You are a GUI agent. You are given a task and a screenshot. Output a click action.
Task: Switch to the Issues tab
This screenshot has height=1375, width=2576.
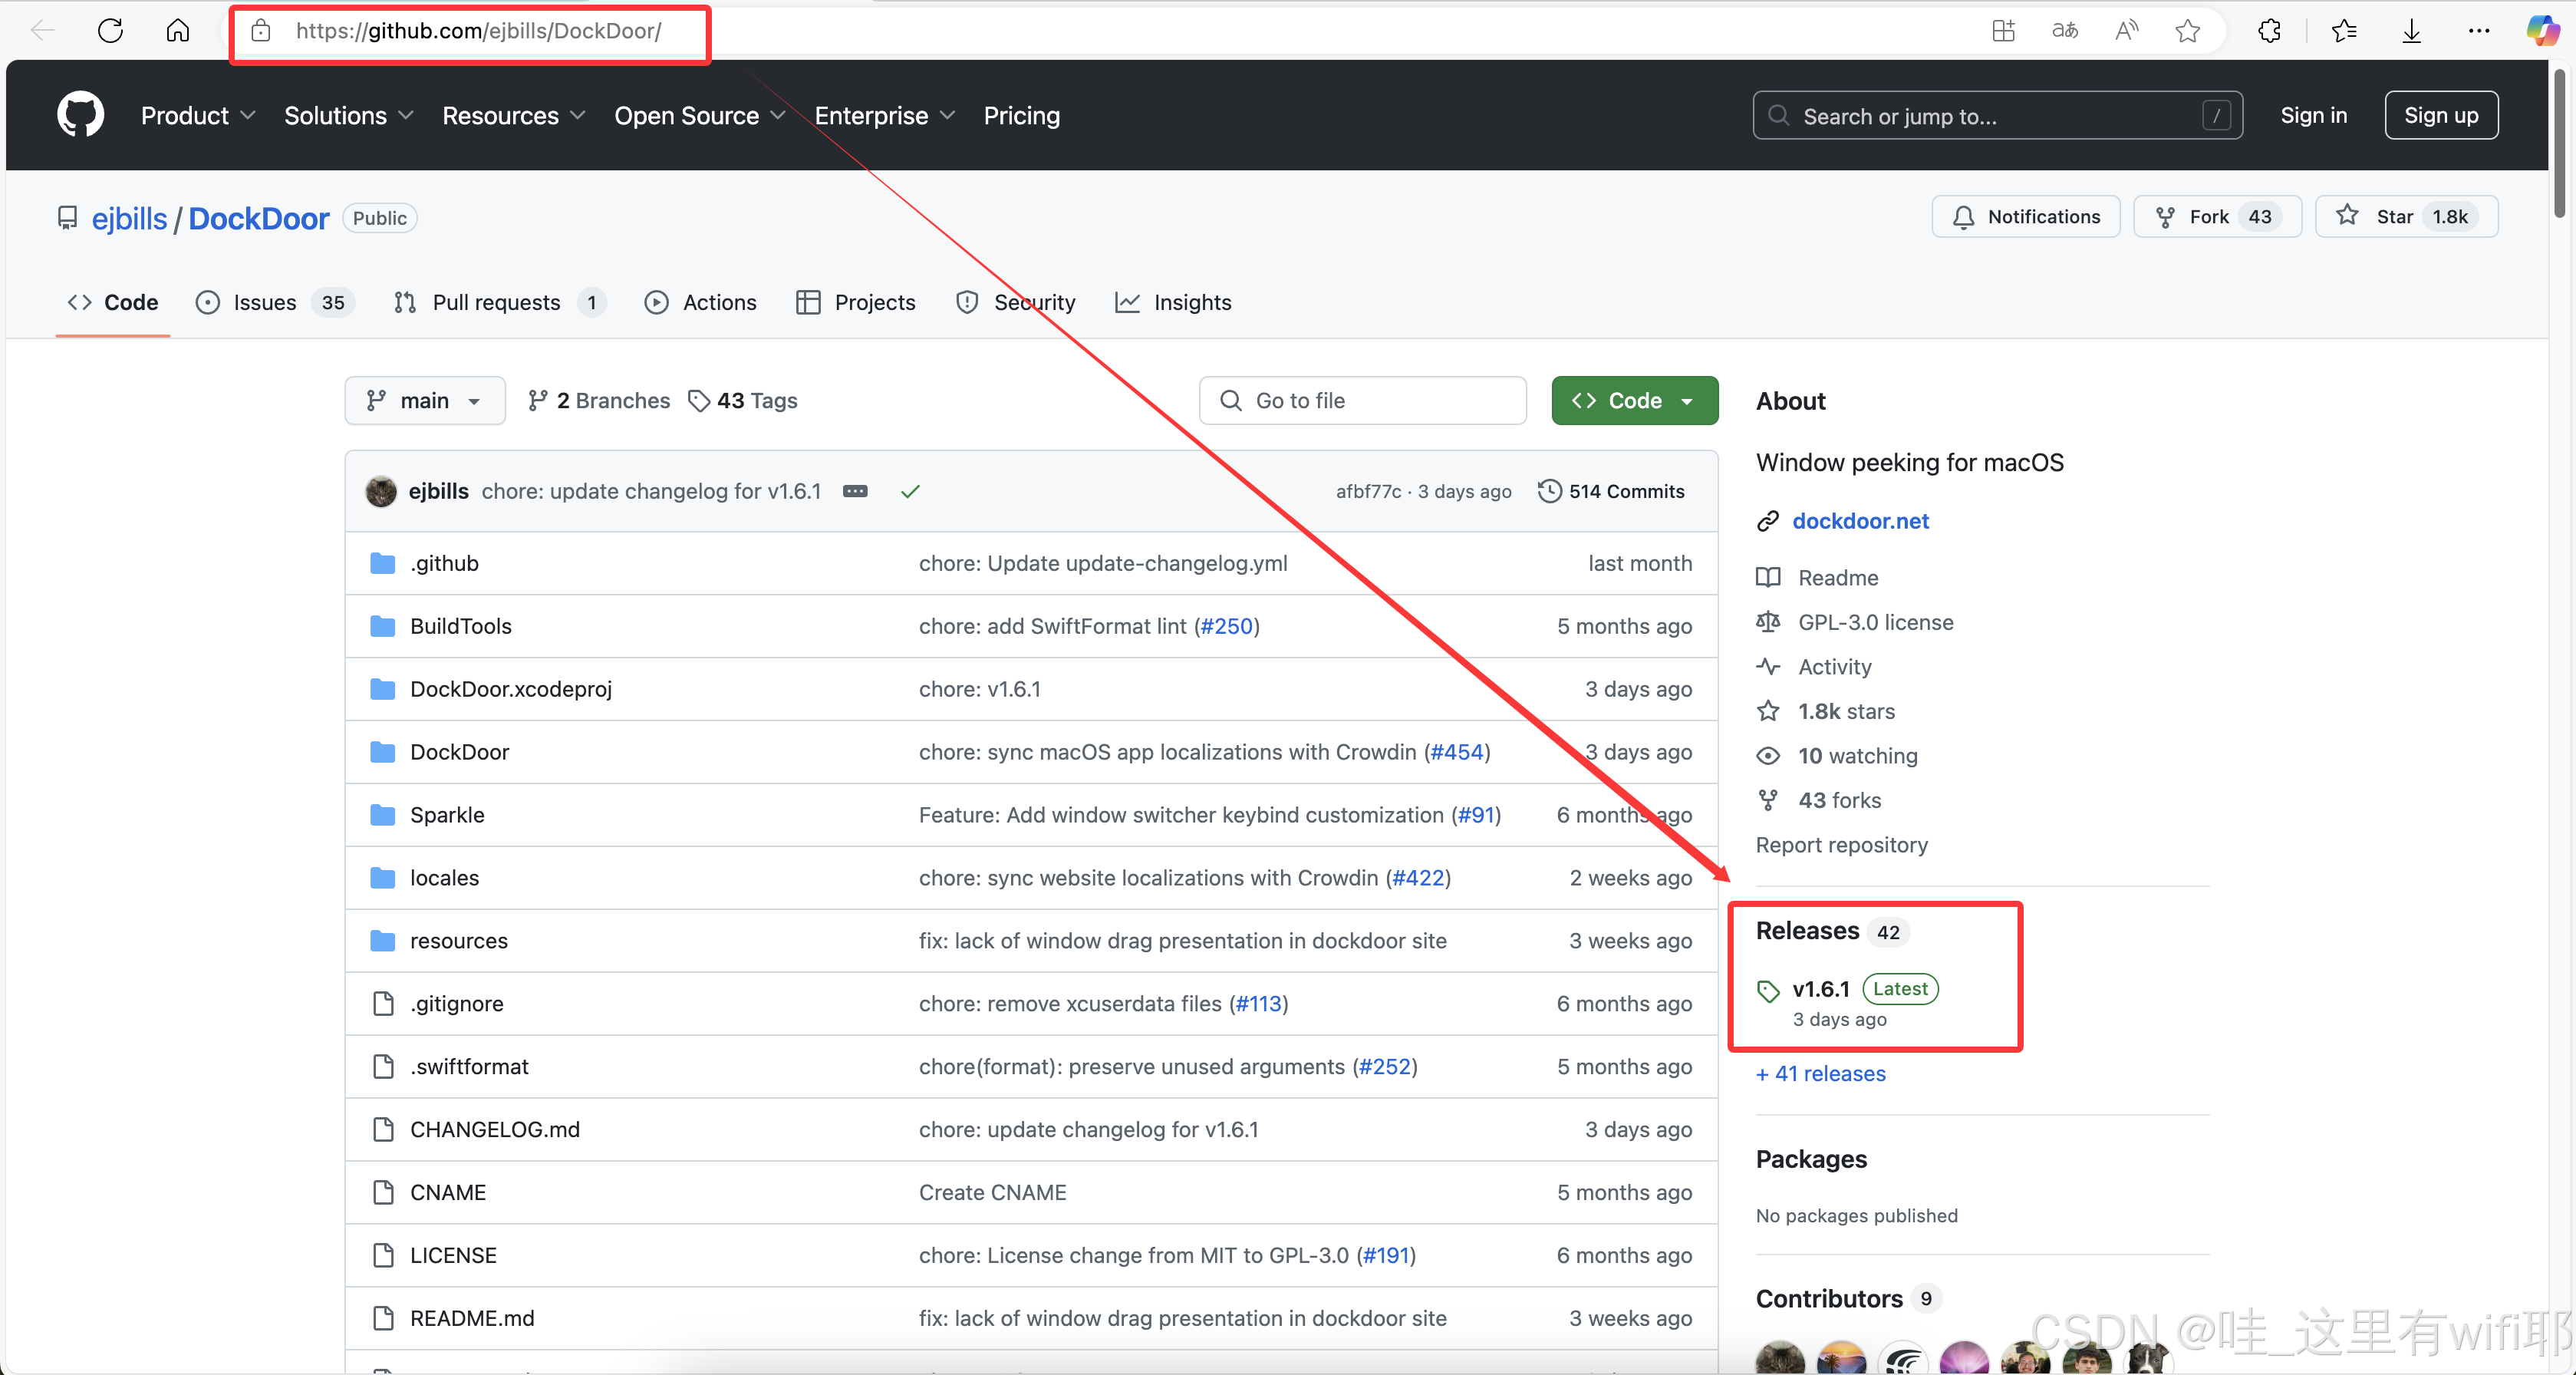[x=263, y=303]
